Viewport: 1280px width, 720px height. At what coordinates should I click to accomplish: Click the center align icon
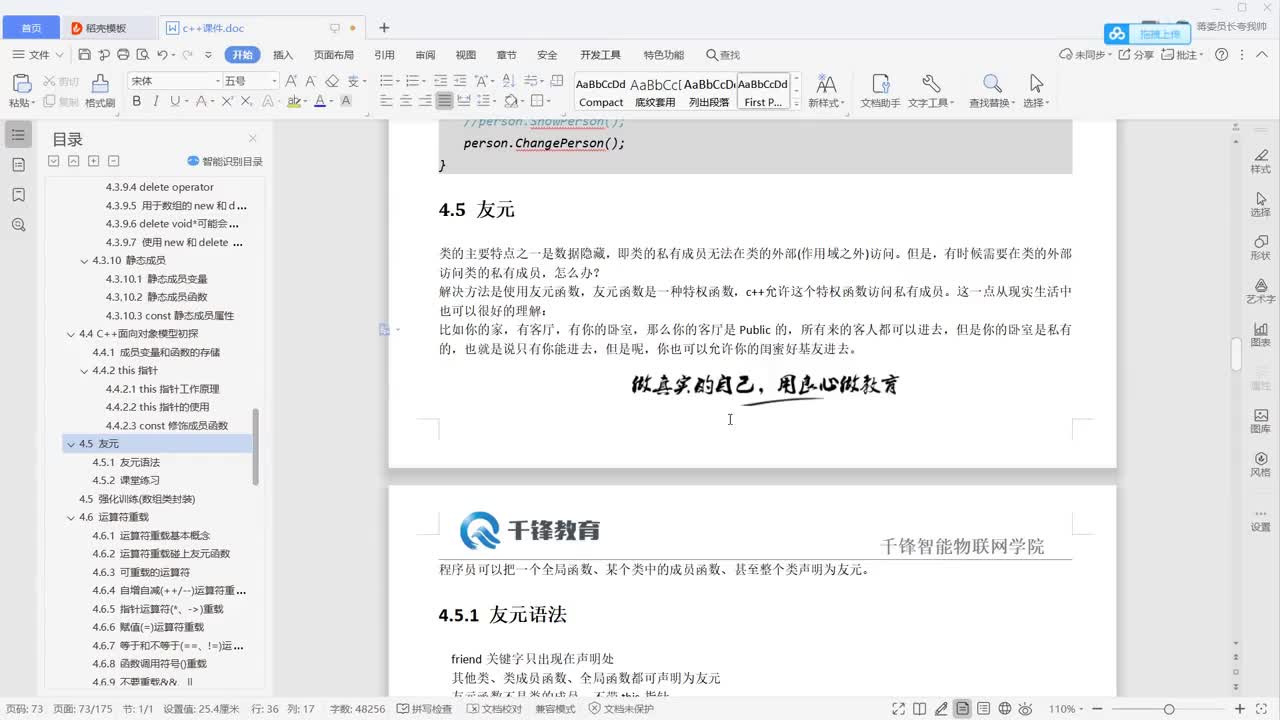406,101
